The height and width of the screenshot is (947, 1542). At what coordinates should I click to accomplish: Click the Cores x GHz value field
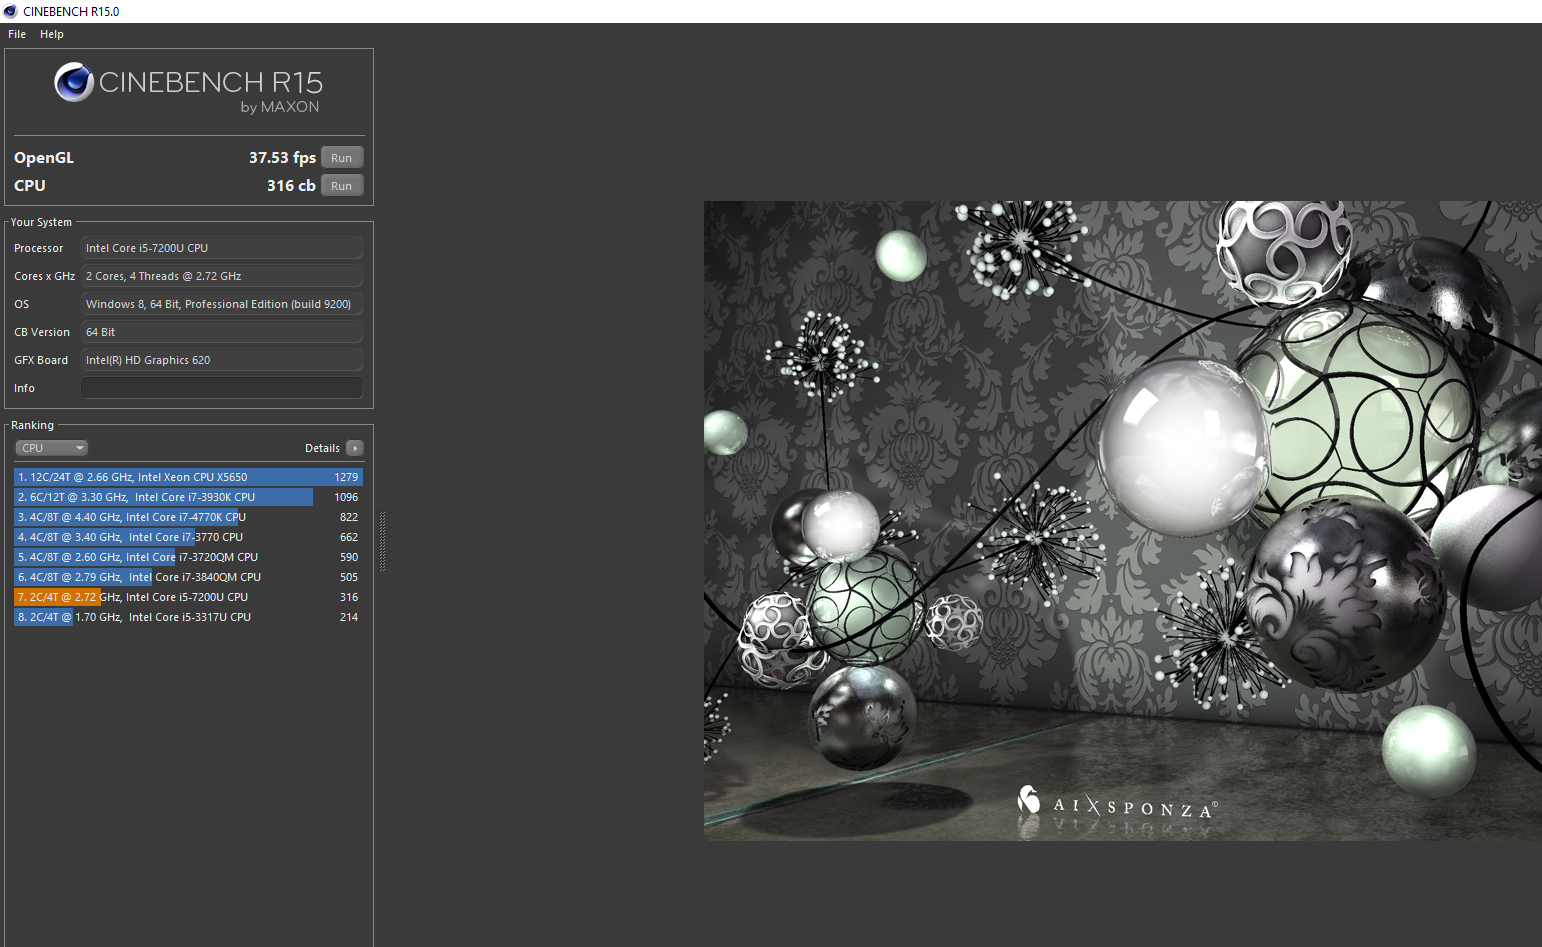click(222, 276)
